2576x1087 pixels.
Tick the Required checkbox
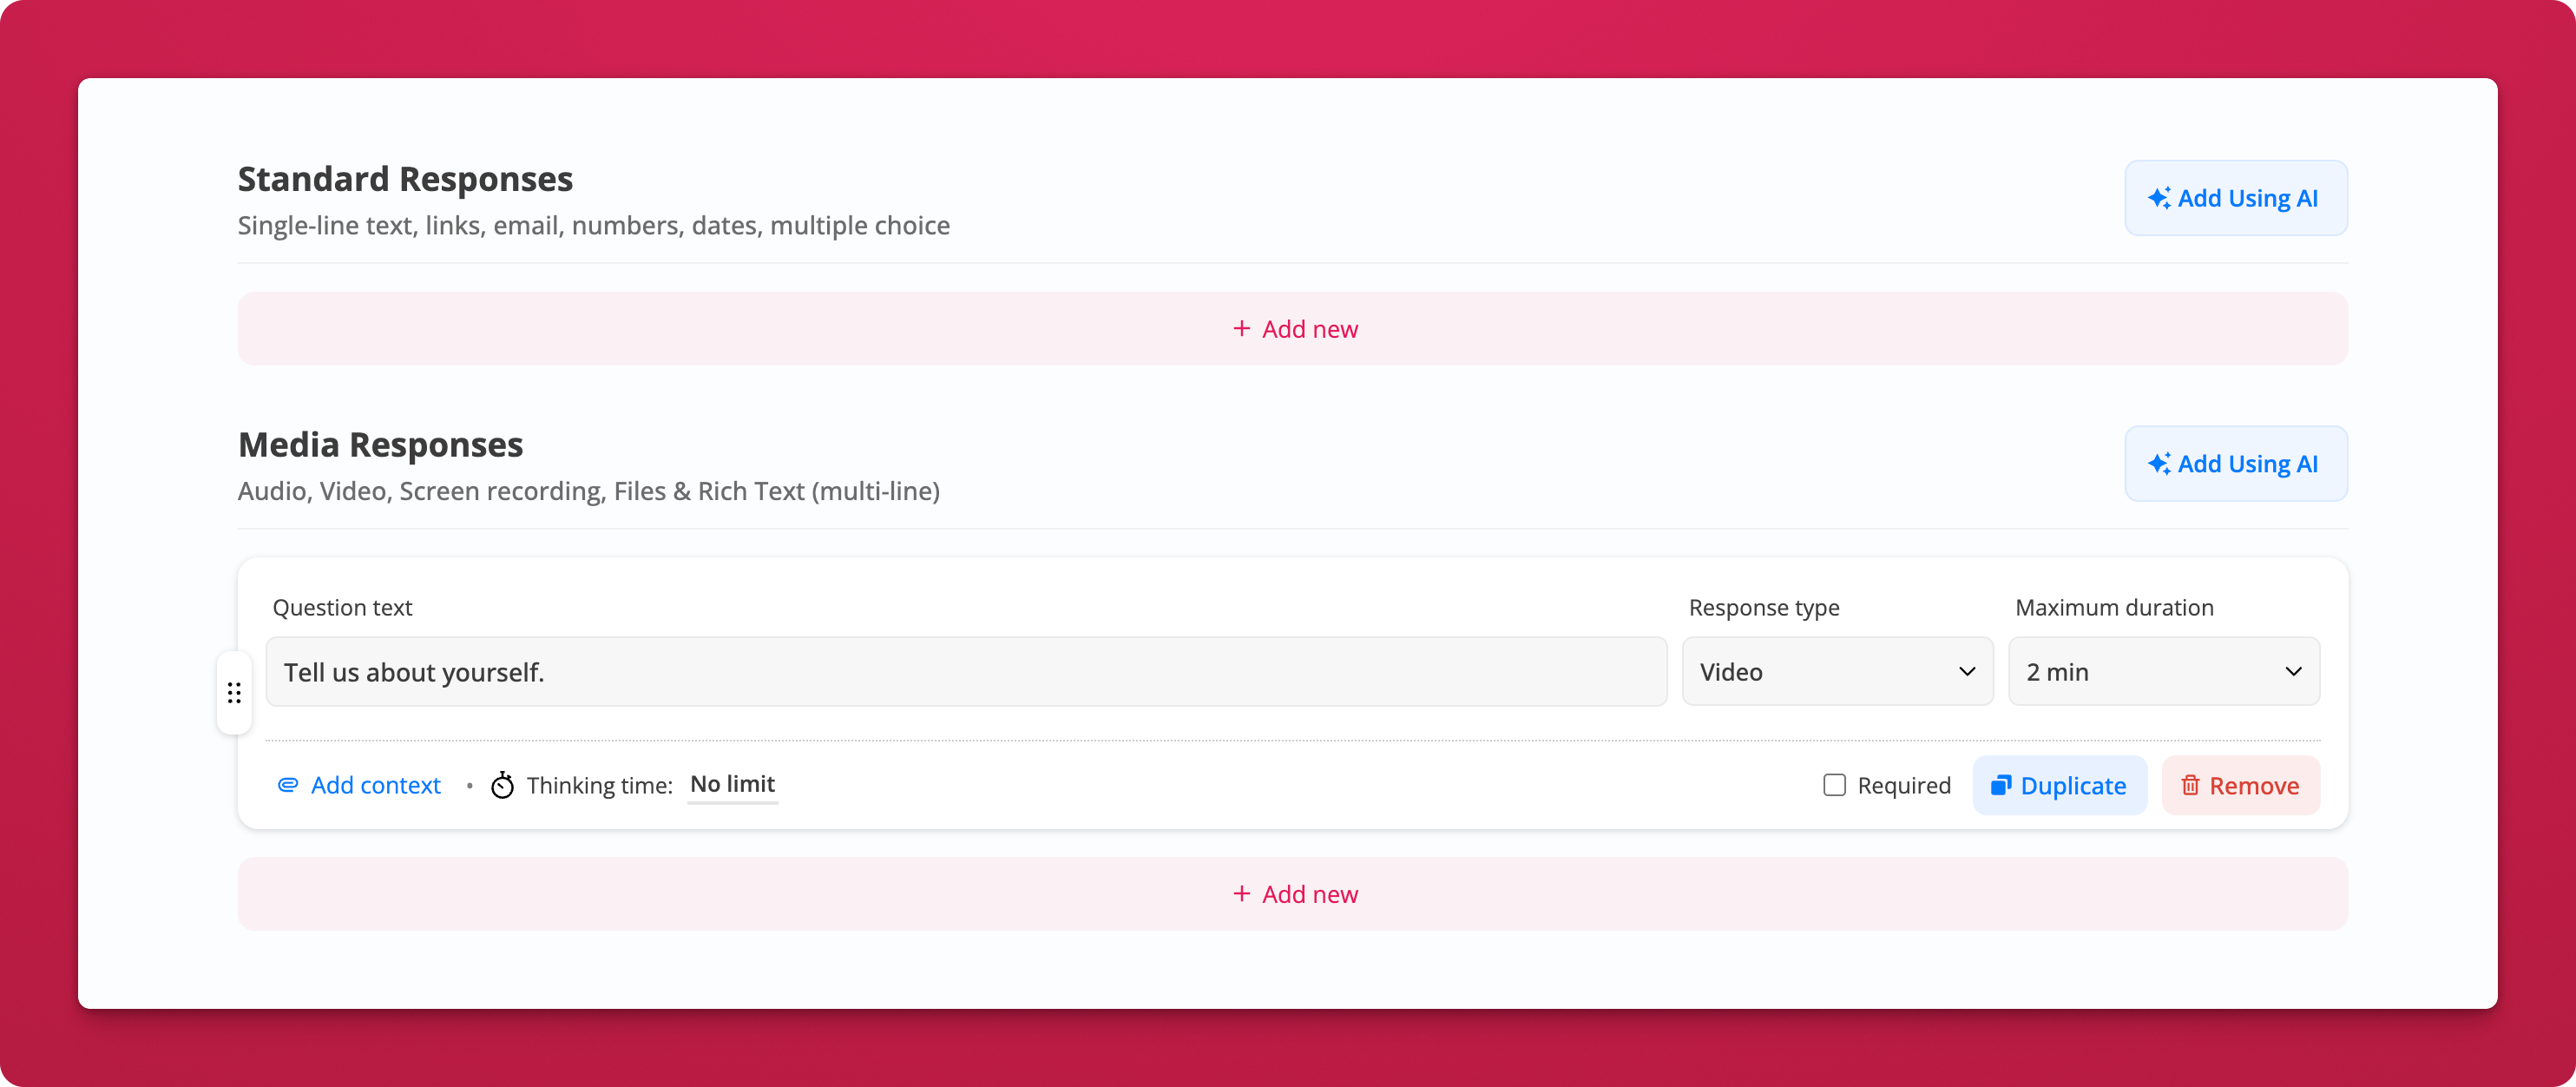click(x=1834, y=785)
